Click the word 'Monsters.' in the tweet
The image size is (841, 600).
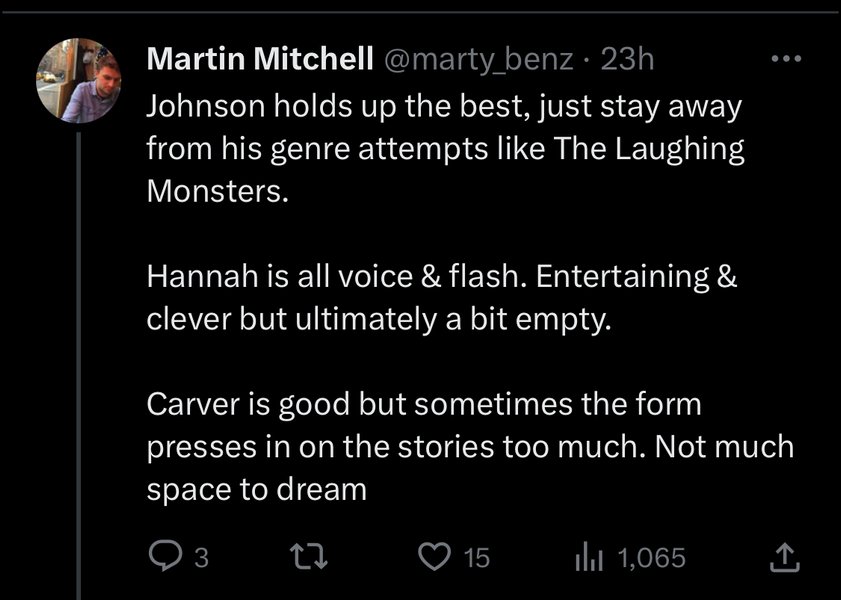pyautogui.click(x=217, y=191)
